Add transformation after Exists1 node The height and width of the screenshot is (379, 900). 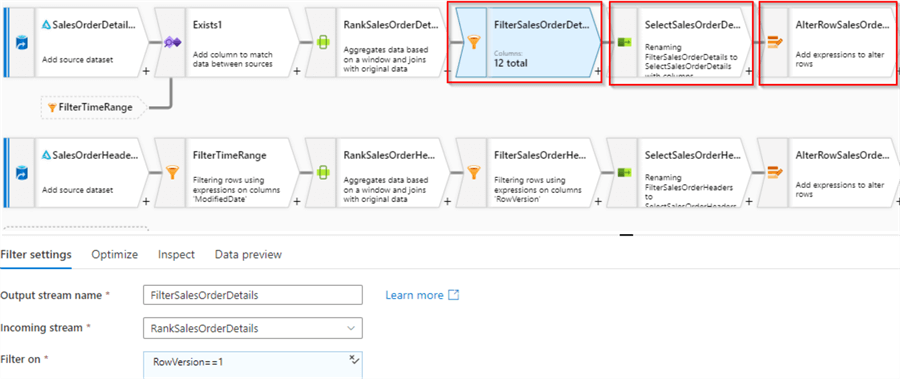point(297,72)
